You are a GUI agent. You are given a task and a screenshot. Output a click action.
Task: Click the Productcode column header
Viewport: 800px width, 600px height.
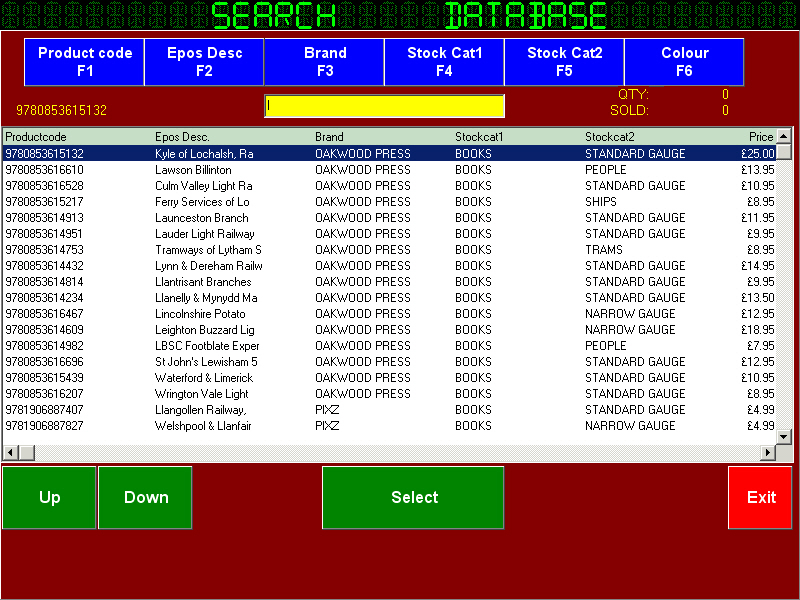[36, 137]
